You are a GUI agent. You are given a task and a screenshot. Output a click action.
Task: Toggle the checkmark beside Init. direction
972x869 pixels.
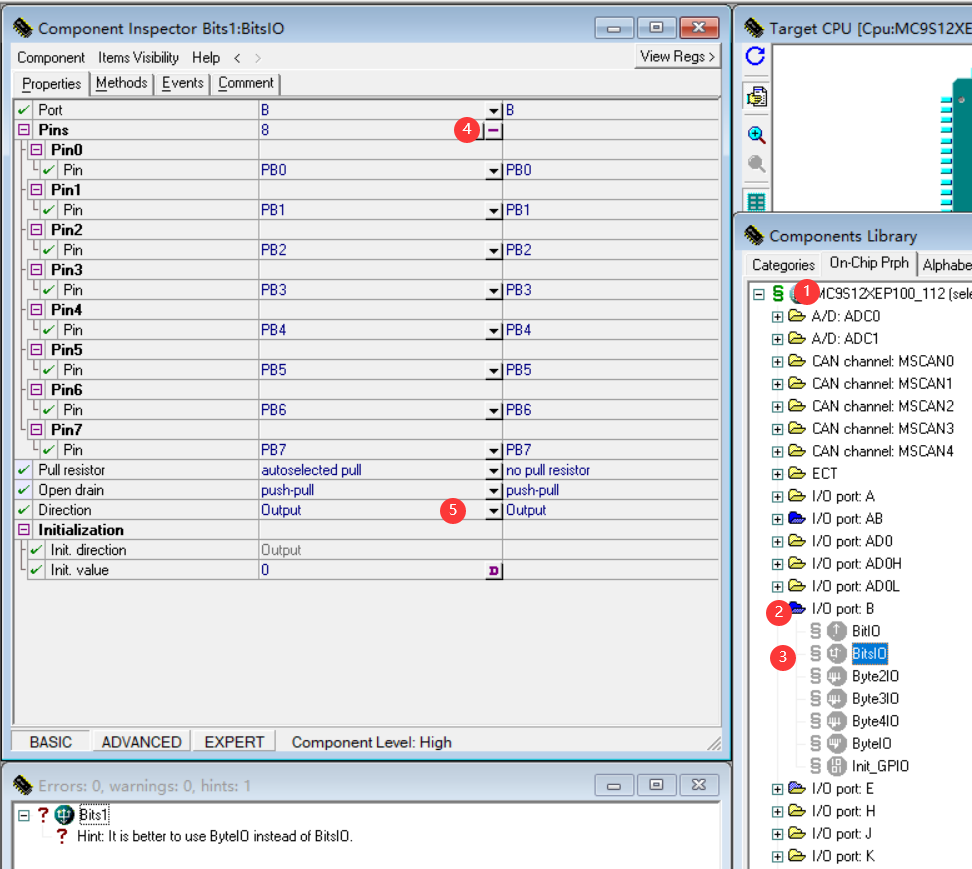[x=36, y=550]
